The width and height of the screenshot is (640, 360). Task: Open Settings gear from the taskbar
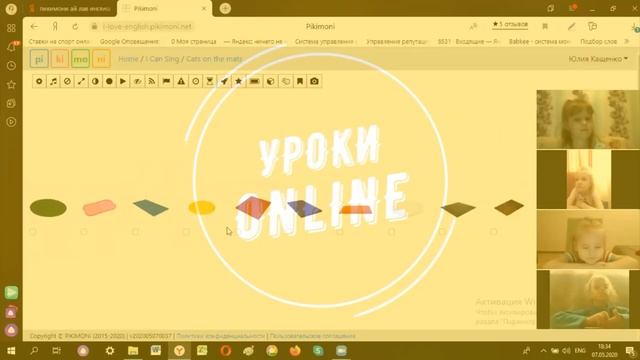click(x=110, y=351)
